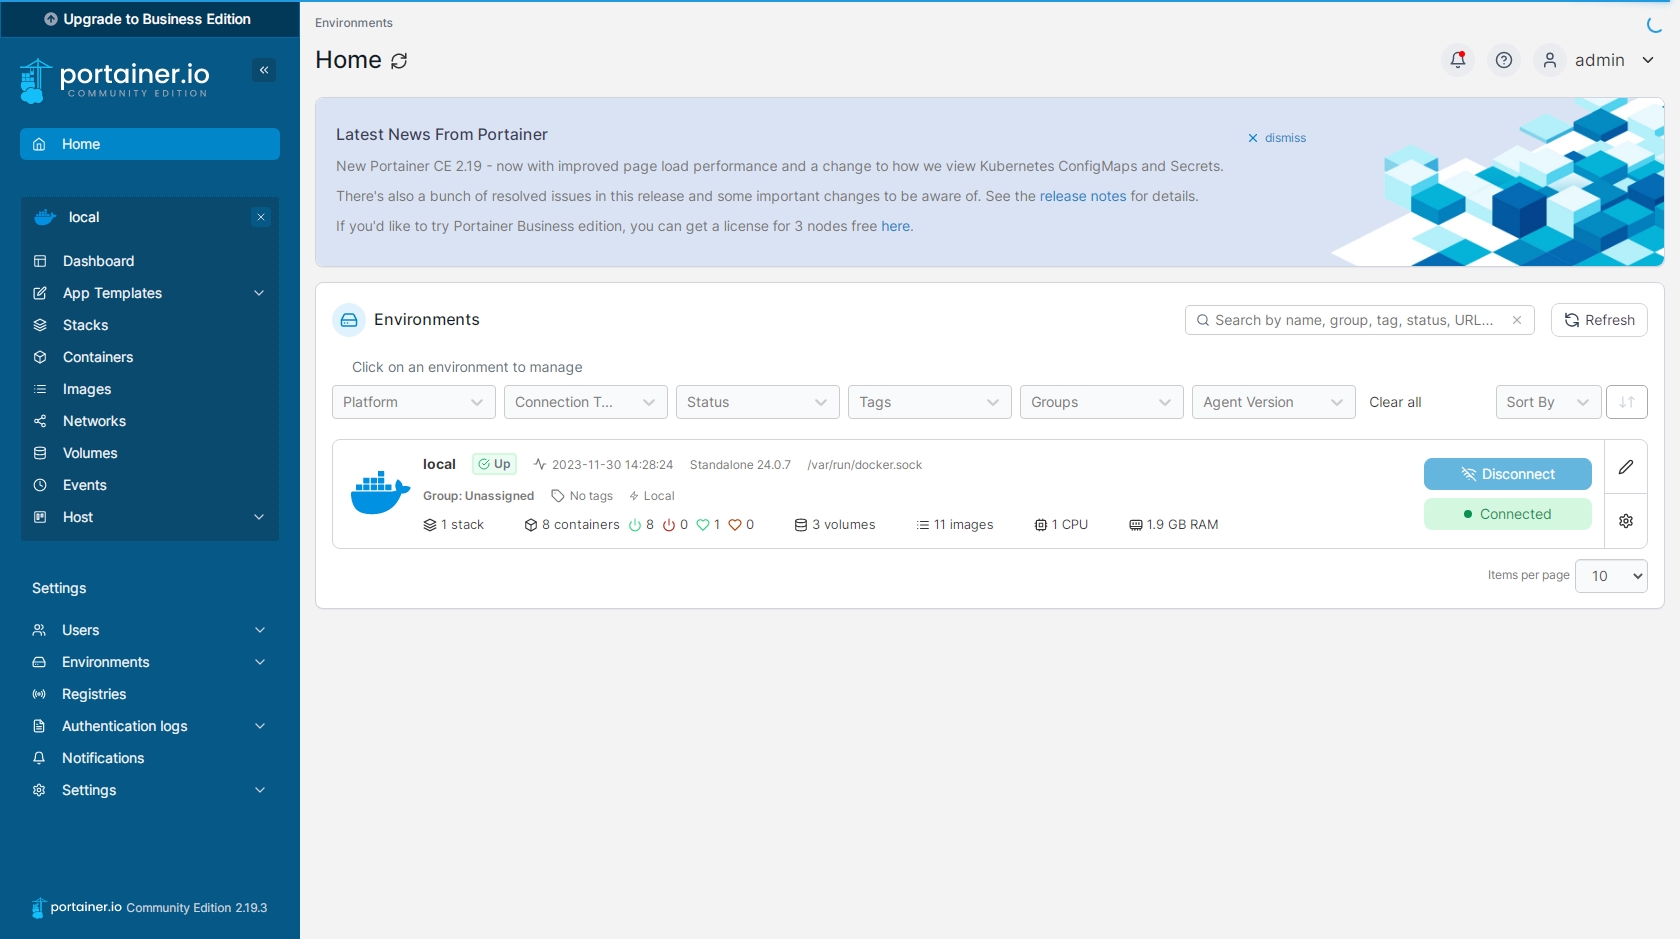Edit the local environment with pencil icon
The width and height of the screenshot is (1680, 939).
click(1626, 467)
